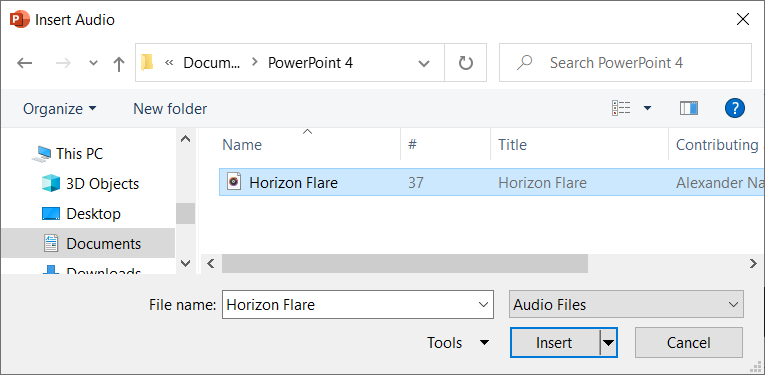Screen dimensions: 765x375
Task: Click the Horizon Flare title cell
Action: click(x=542, y=183)
